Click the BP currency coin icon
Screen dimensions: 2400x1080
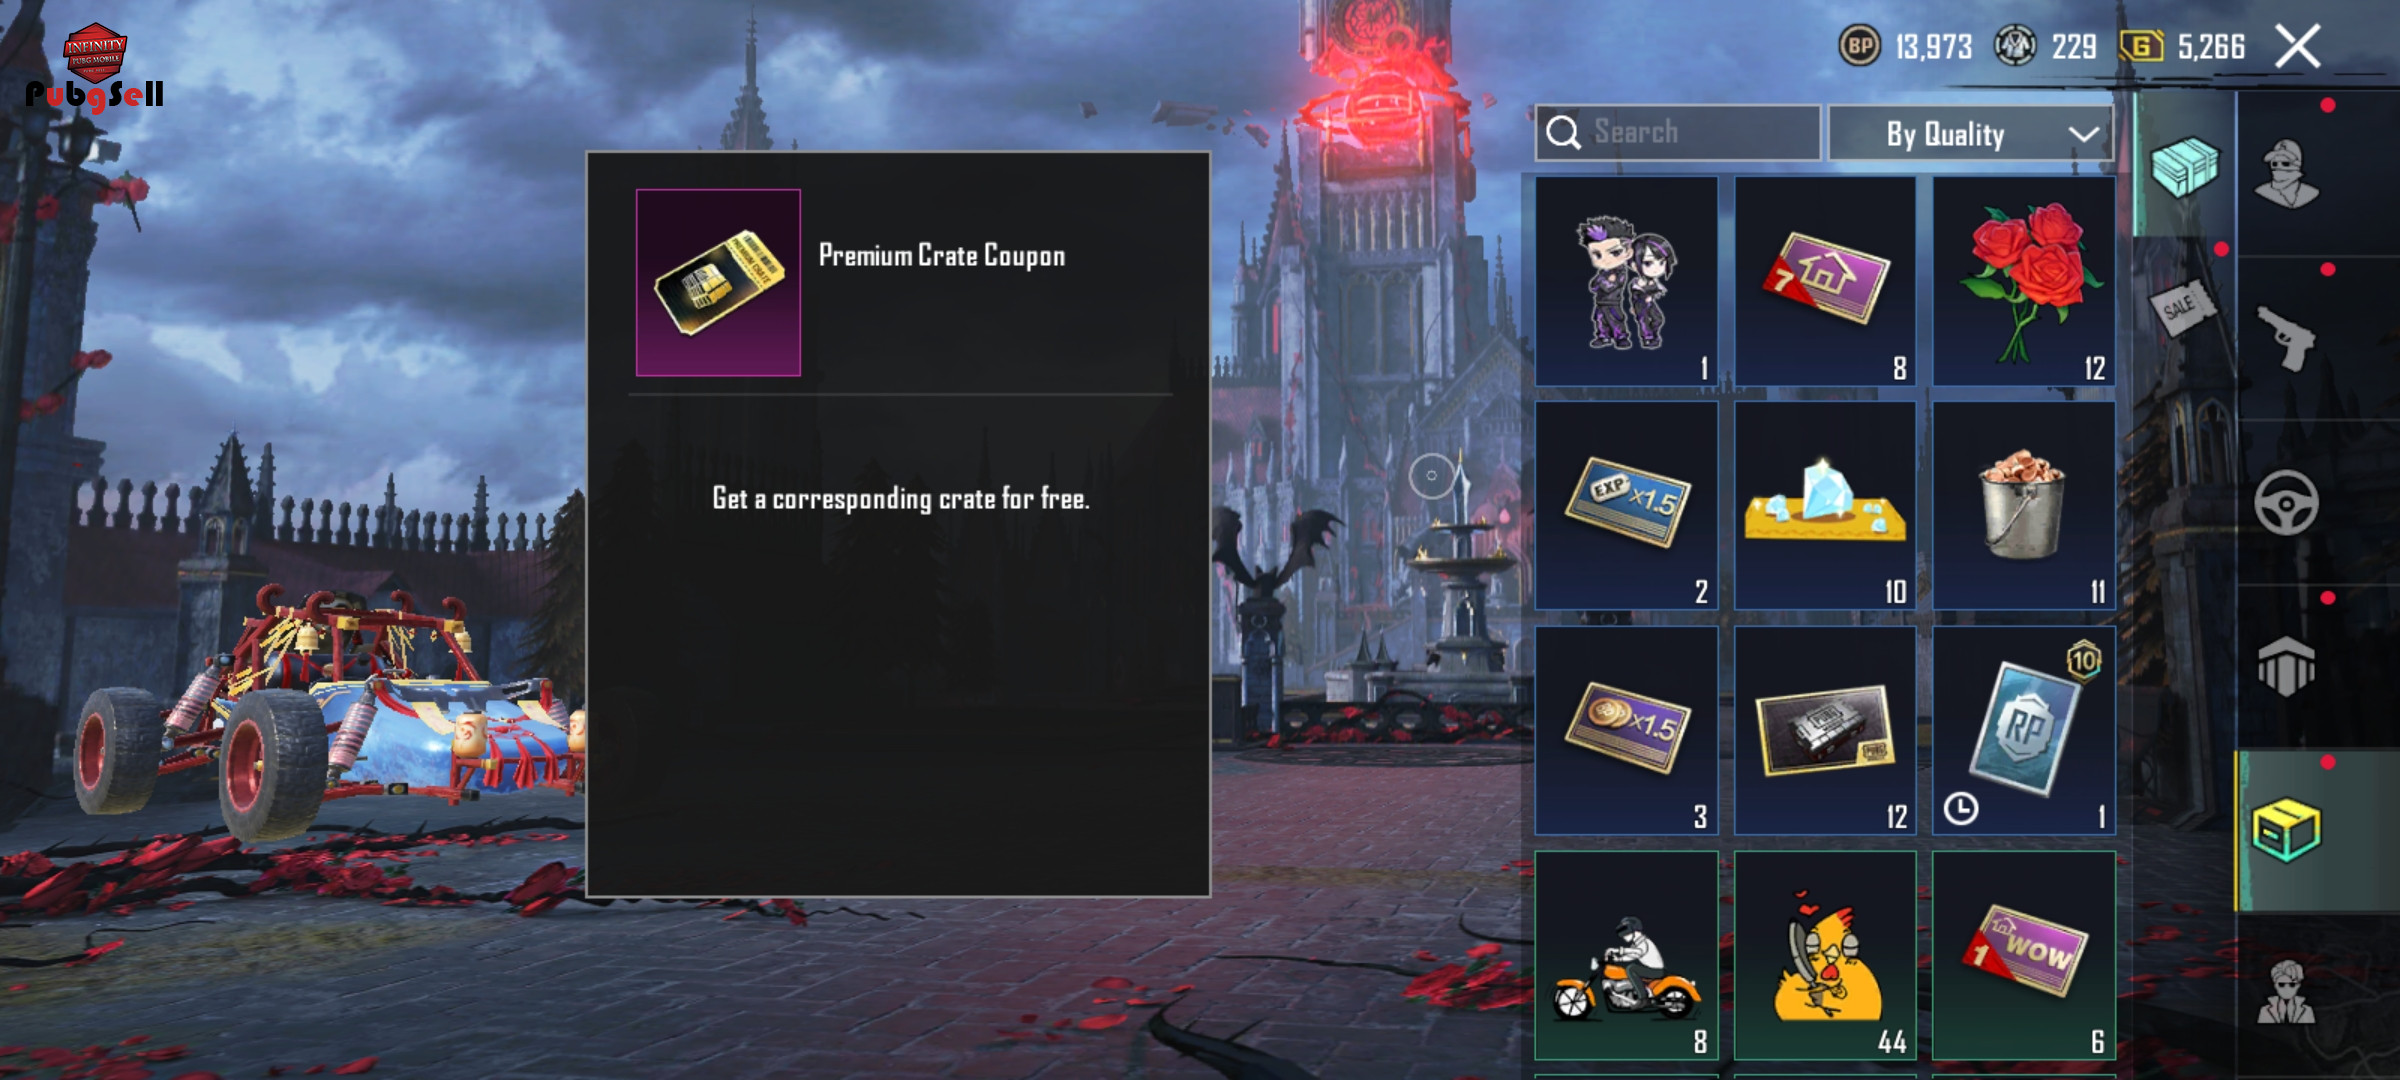(x=1860, y=46)
